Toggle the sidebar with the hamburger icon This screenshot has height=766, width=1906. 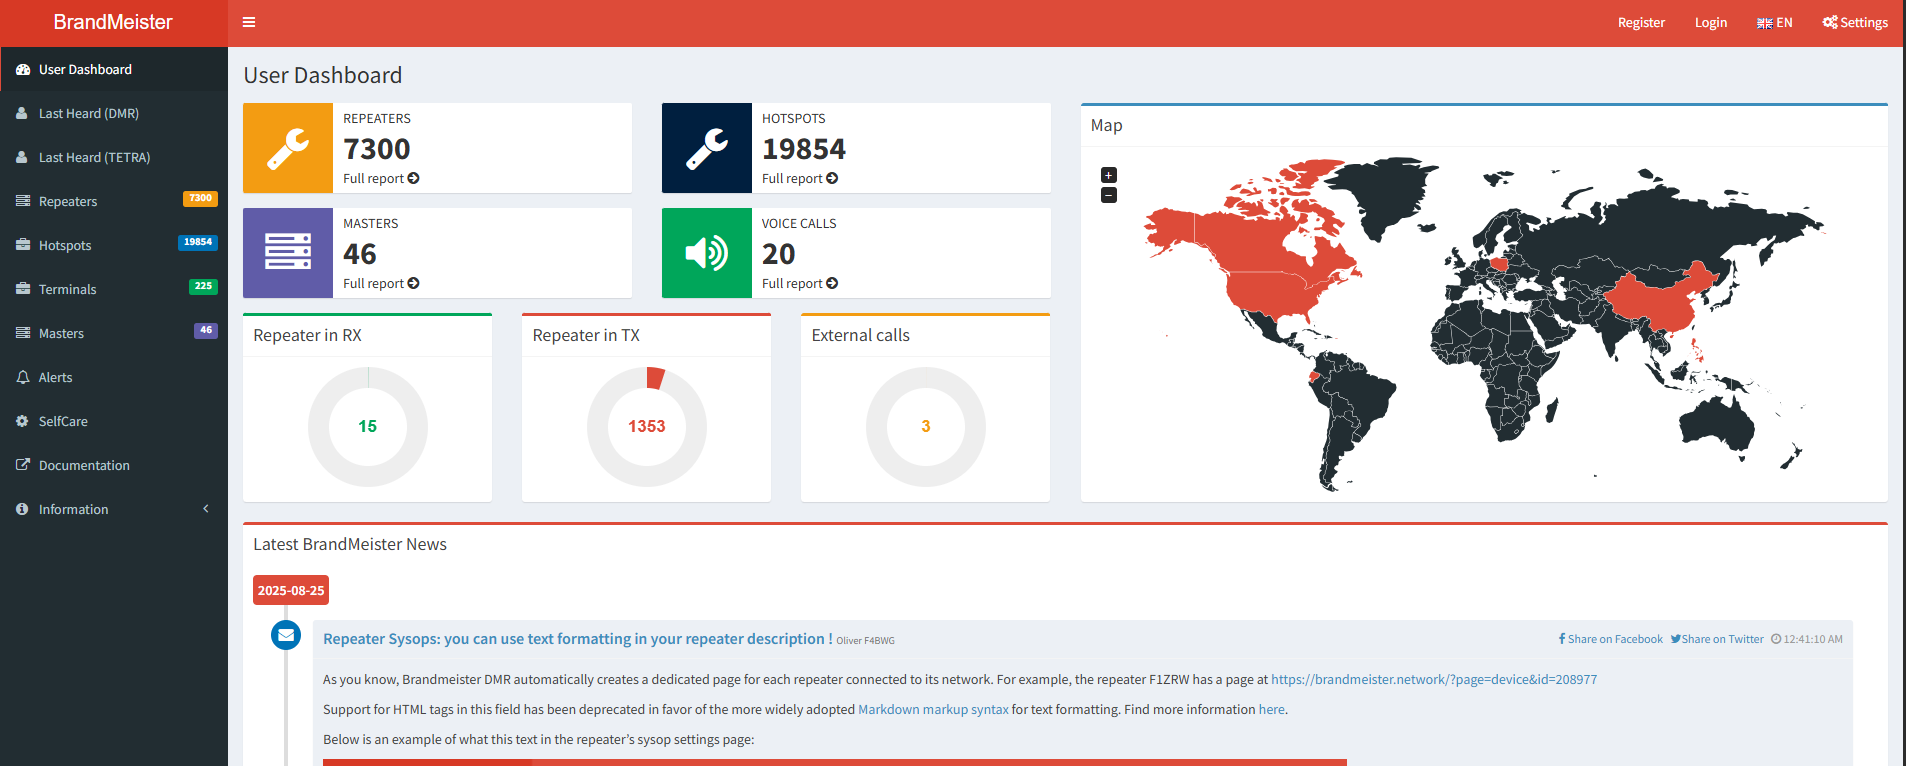click(x=249, y=22)
